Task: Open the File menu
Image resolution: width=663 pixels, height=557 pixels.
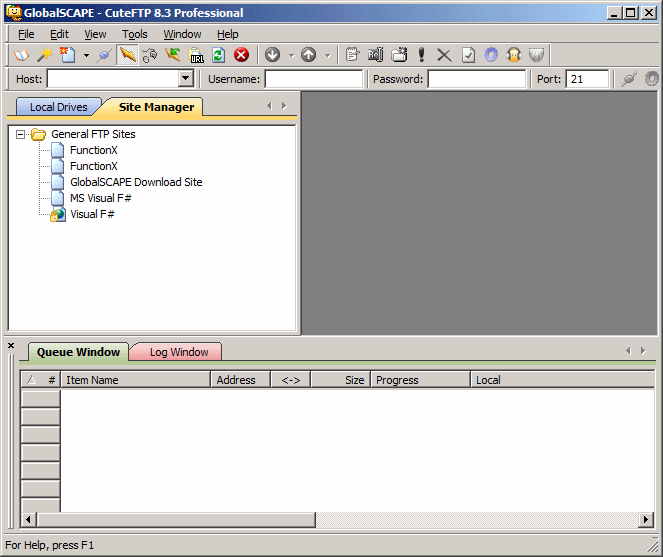Action: (26, 34)
